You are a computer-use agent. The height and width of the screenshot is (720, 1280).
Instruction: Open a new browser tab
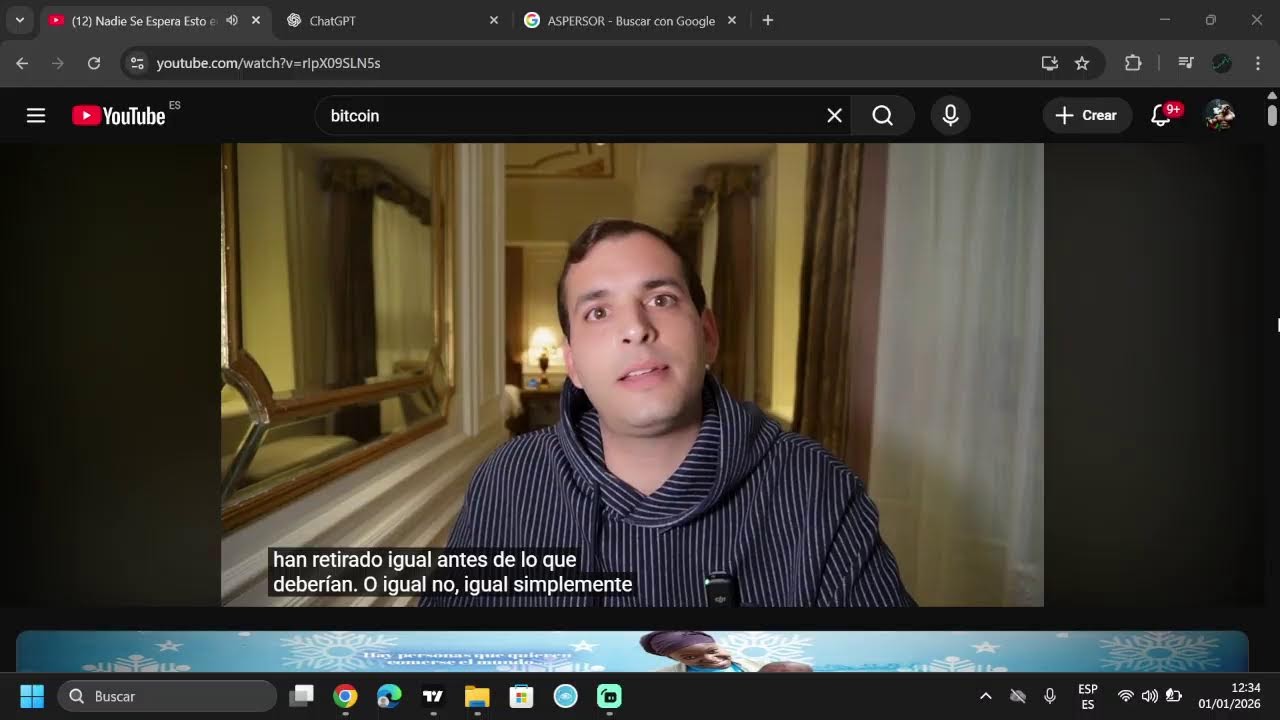[767, 20]
